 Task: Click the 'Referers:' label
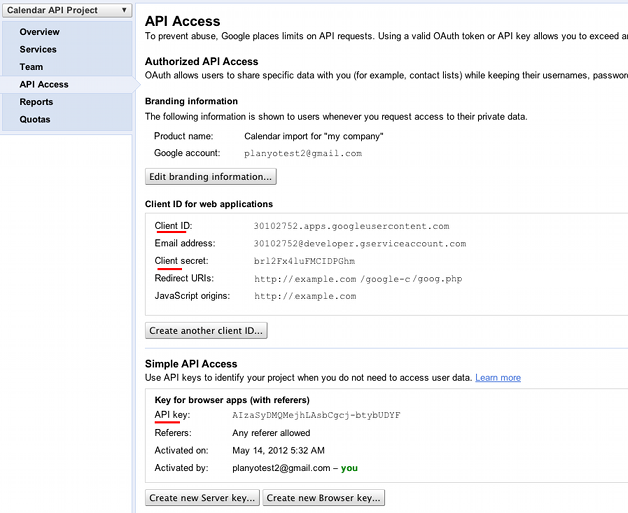(x=173, y=433)
